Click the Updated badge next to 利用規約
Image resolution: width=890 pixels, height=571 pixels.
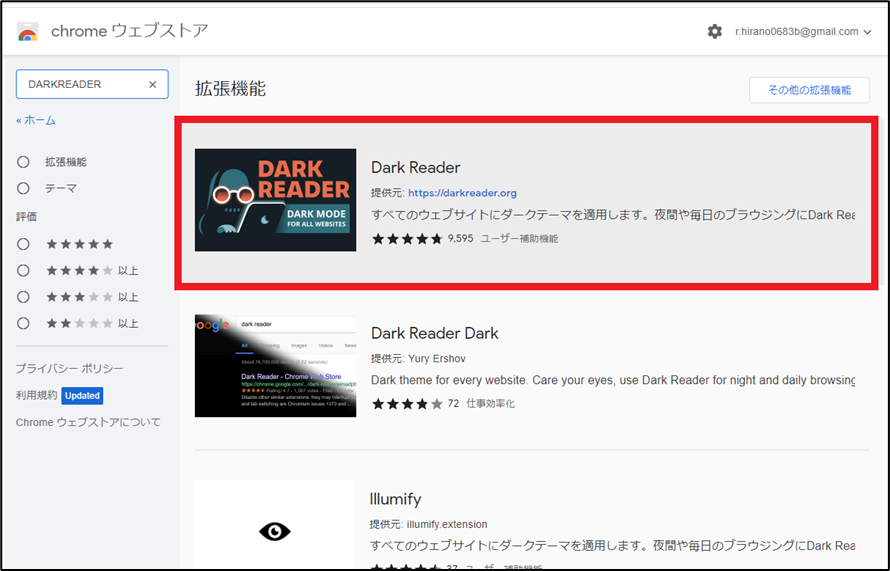coord(82,396)
